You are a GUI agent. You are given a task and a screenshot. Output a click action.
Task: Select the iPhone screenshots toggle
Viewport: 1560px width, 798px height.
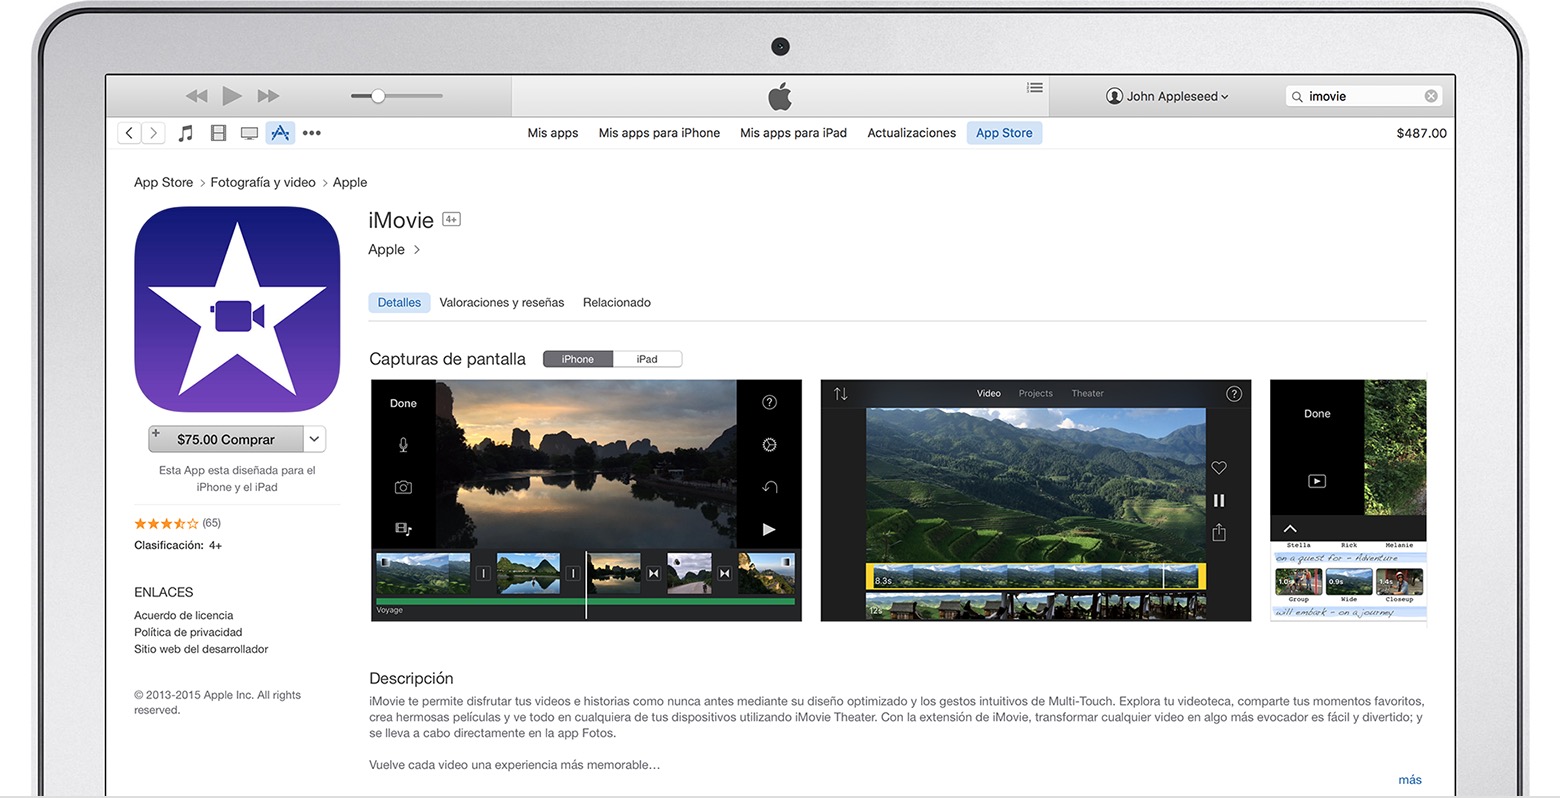pyautogui.click(x=577, y=358)
